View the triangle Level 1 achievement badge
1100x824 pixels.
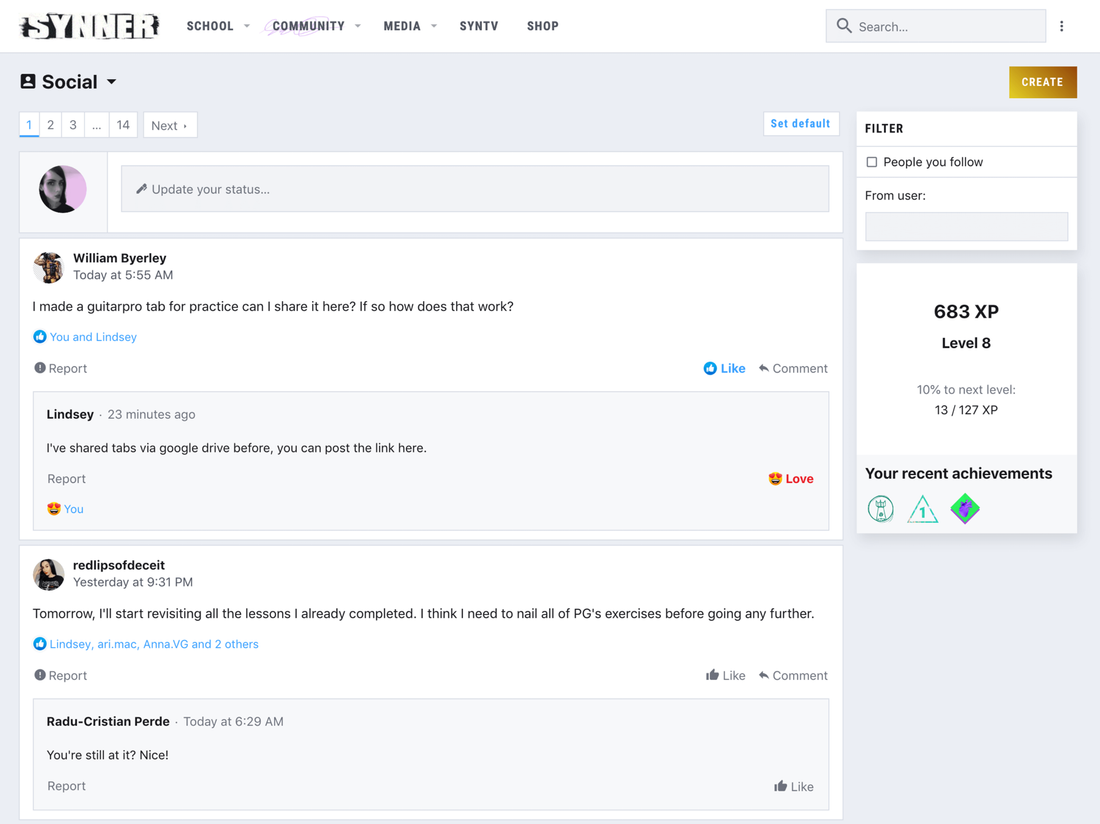click(922, 508)
